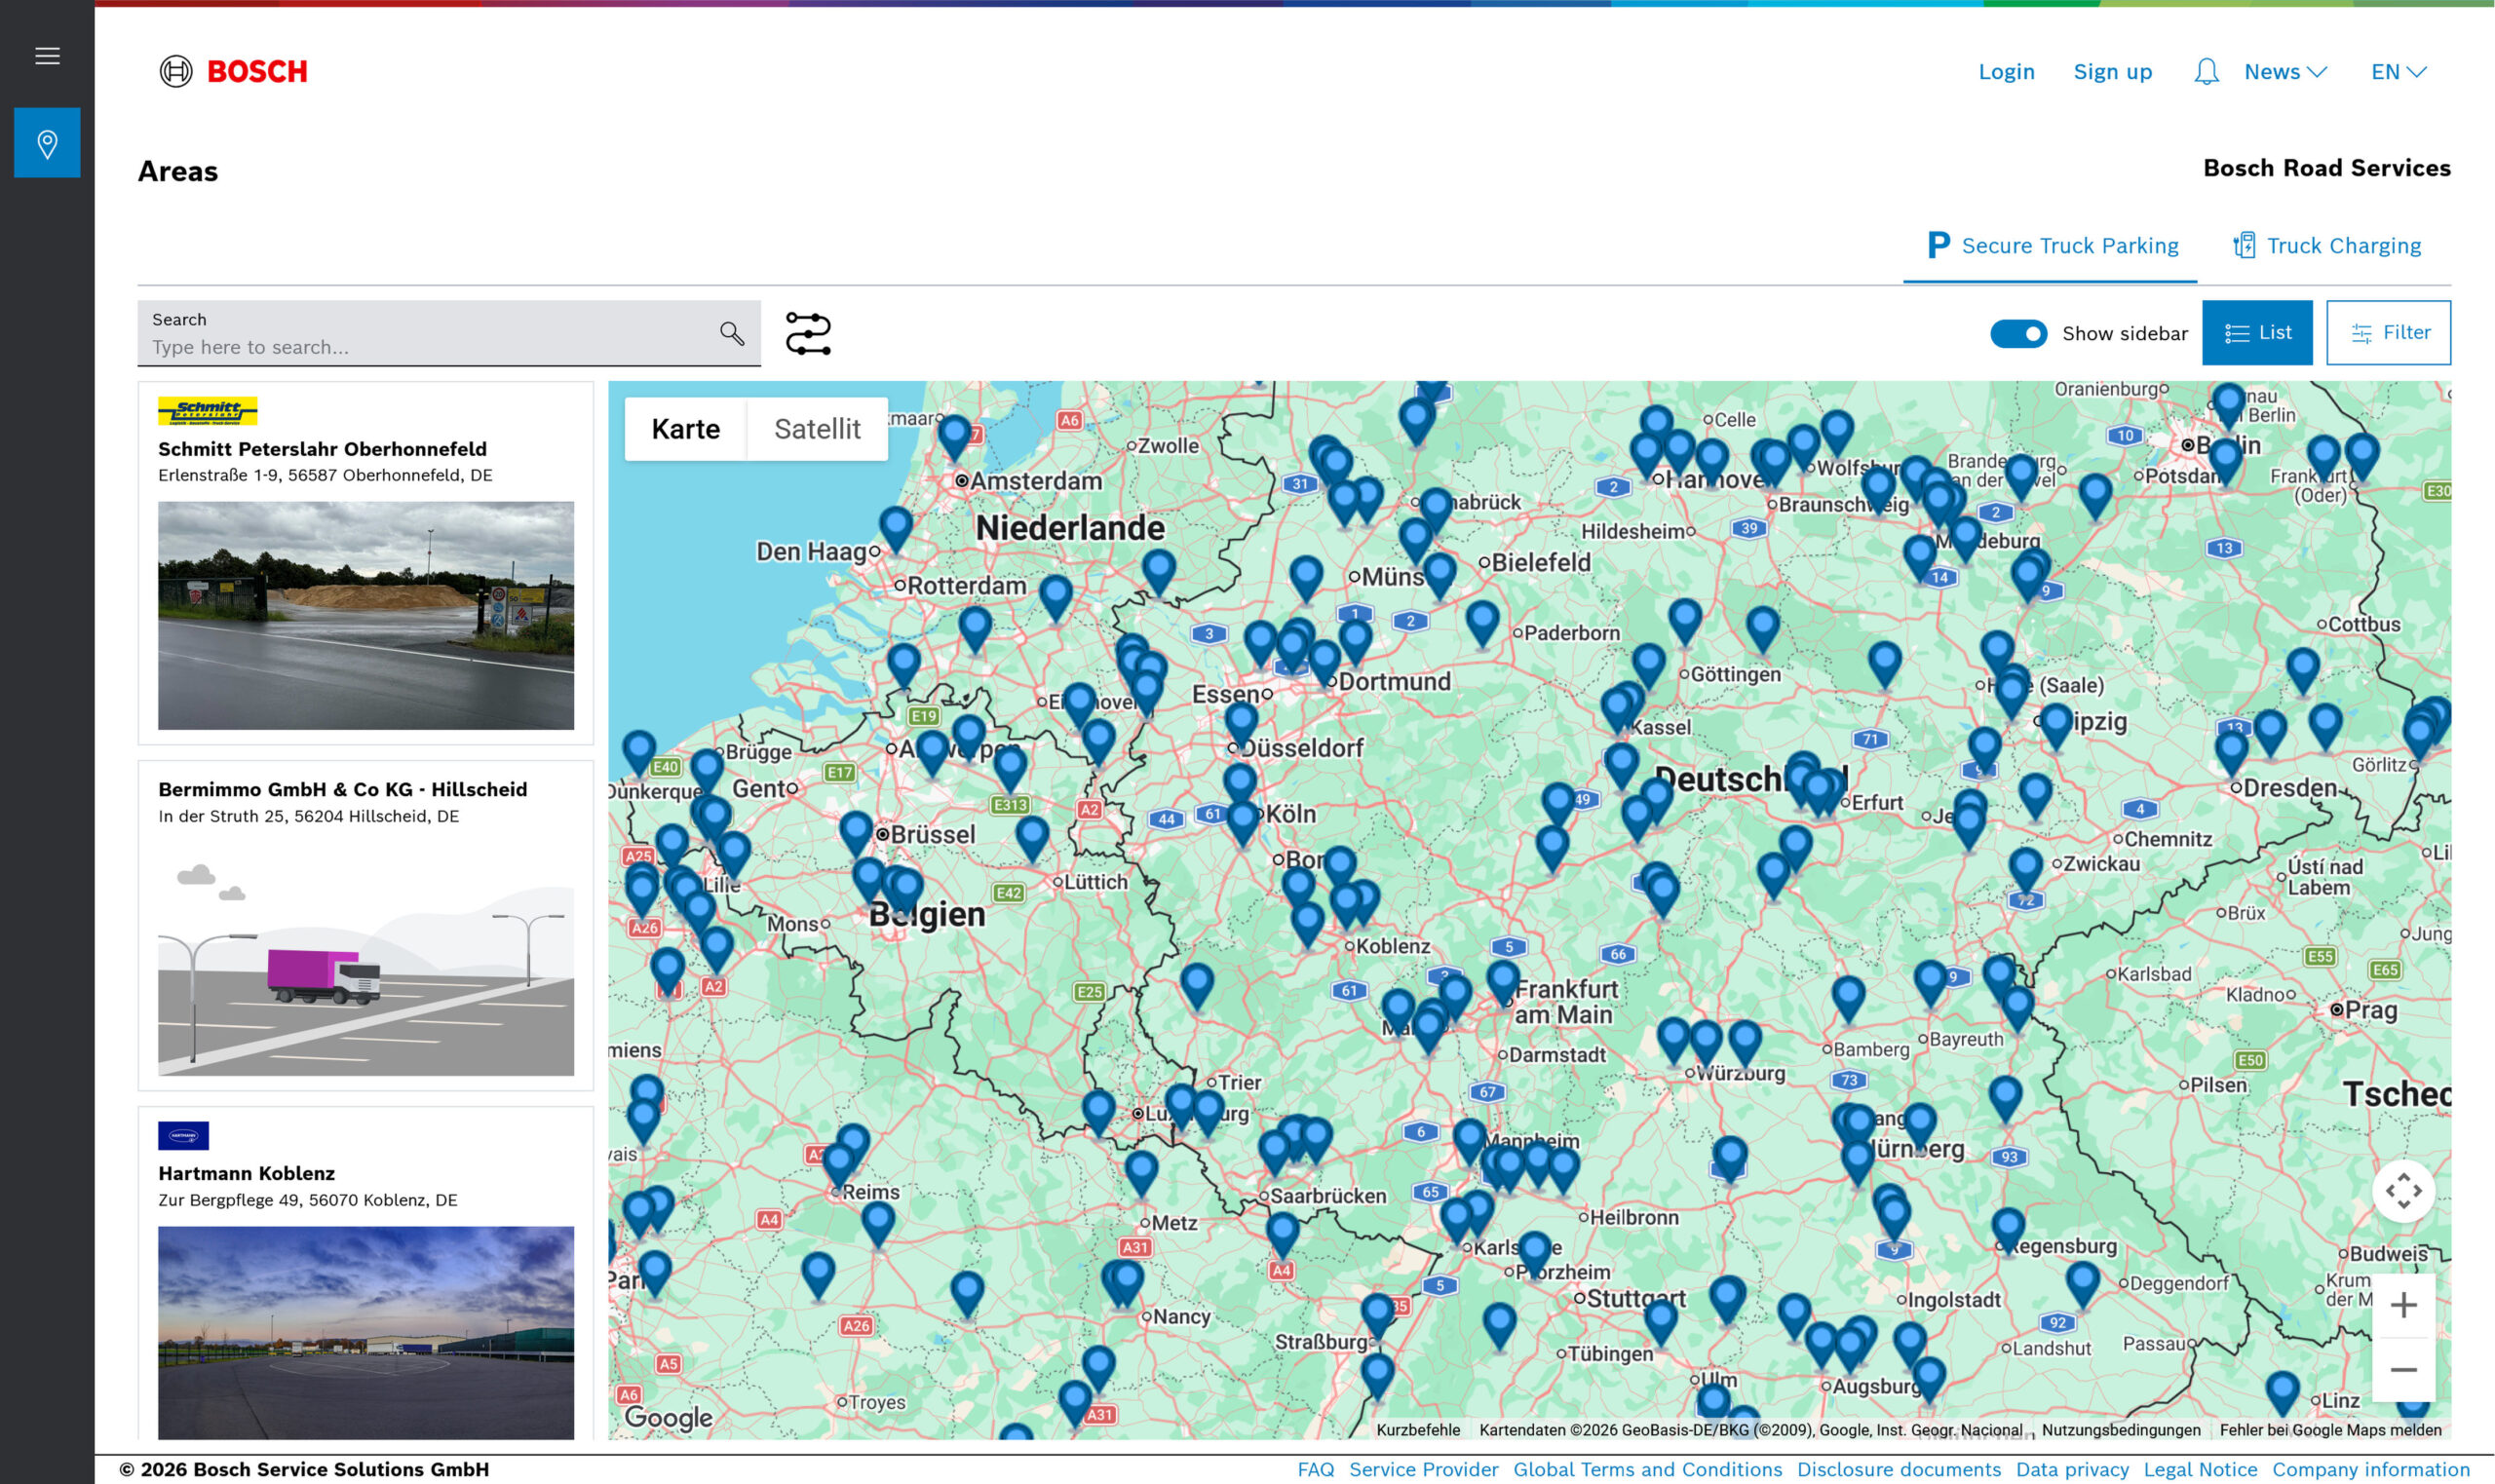Click the Google logo on map
The image size is (2495, 1484).
tap(668, 1417)
